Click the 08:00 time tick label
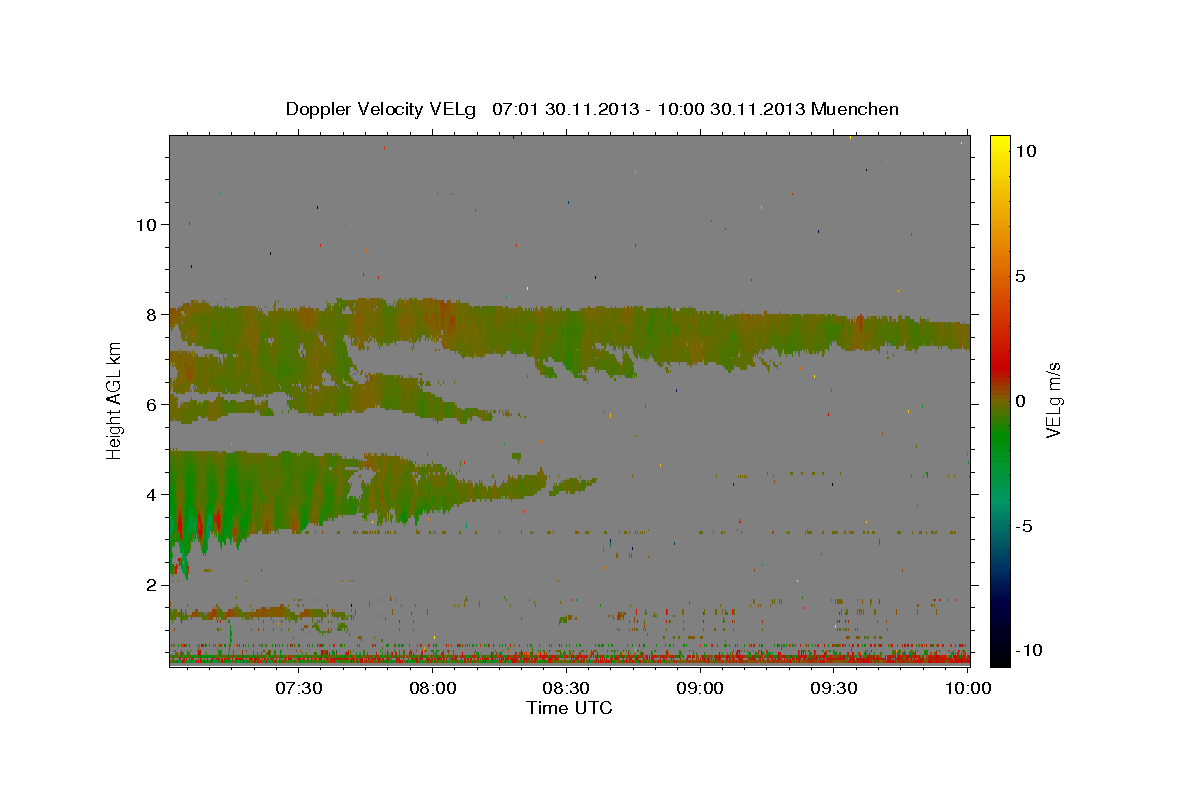This screenshot has height=800, width=1200. [433, 688]
